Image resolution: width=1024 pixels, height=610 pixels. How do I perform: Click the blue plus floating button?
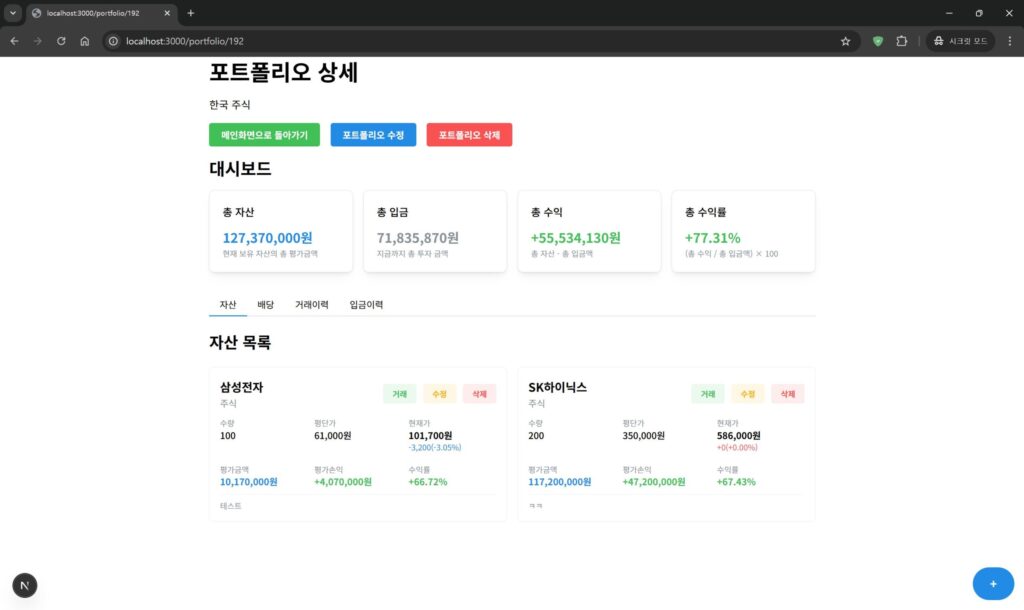[x=992, y=583]
